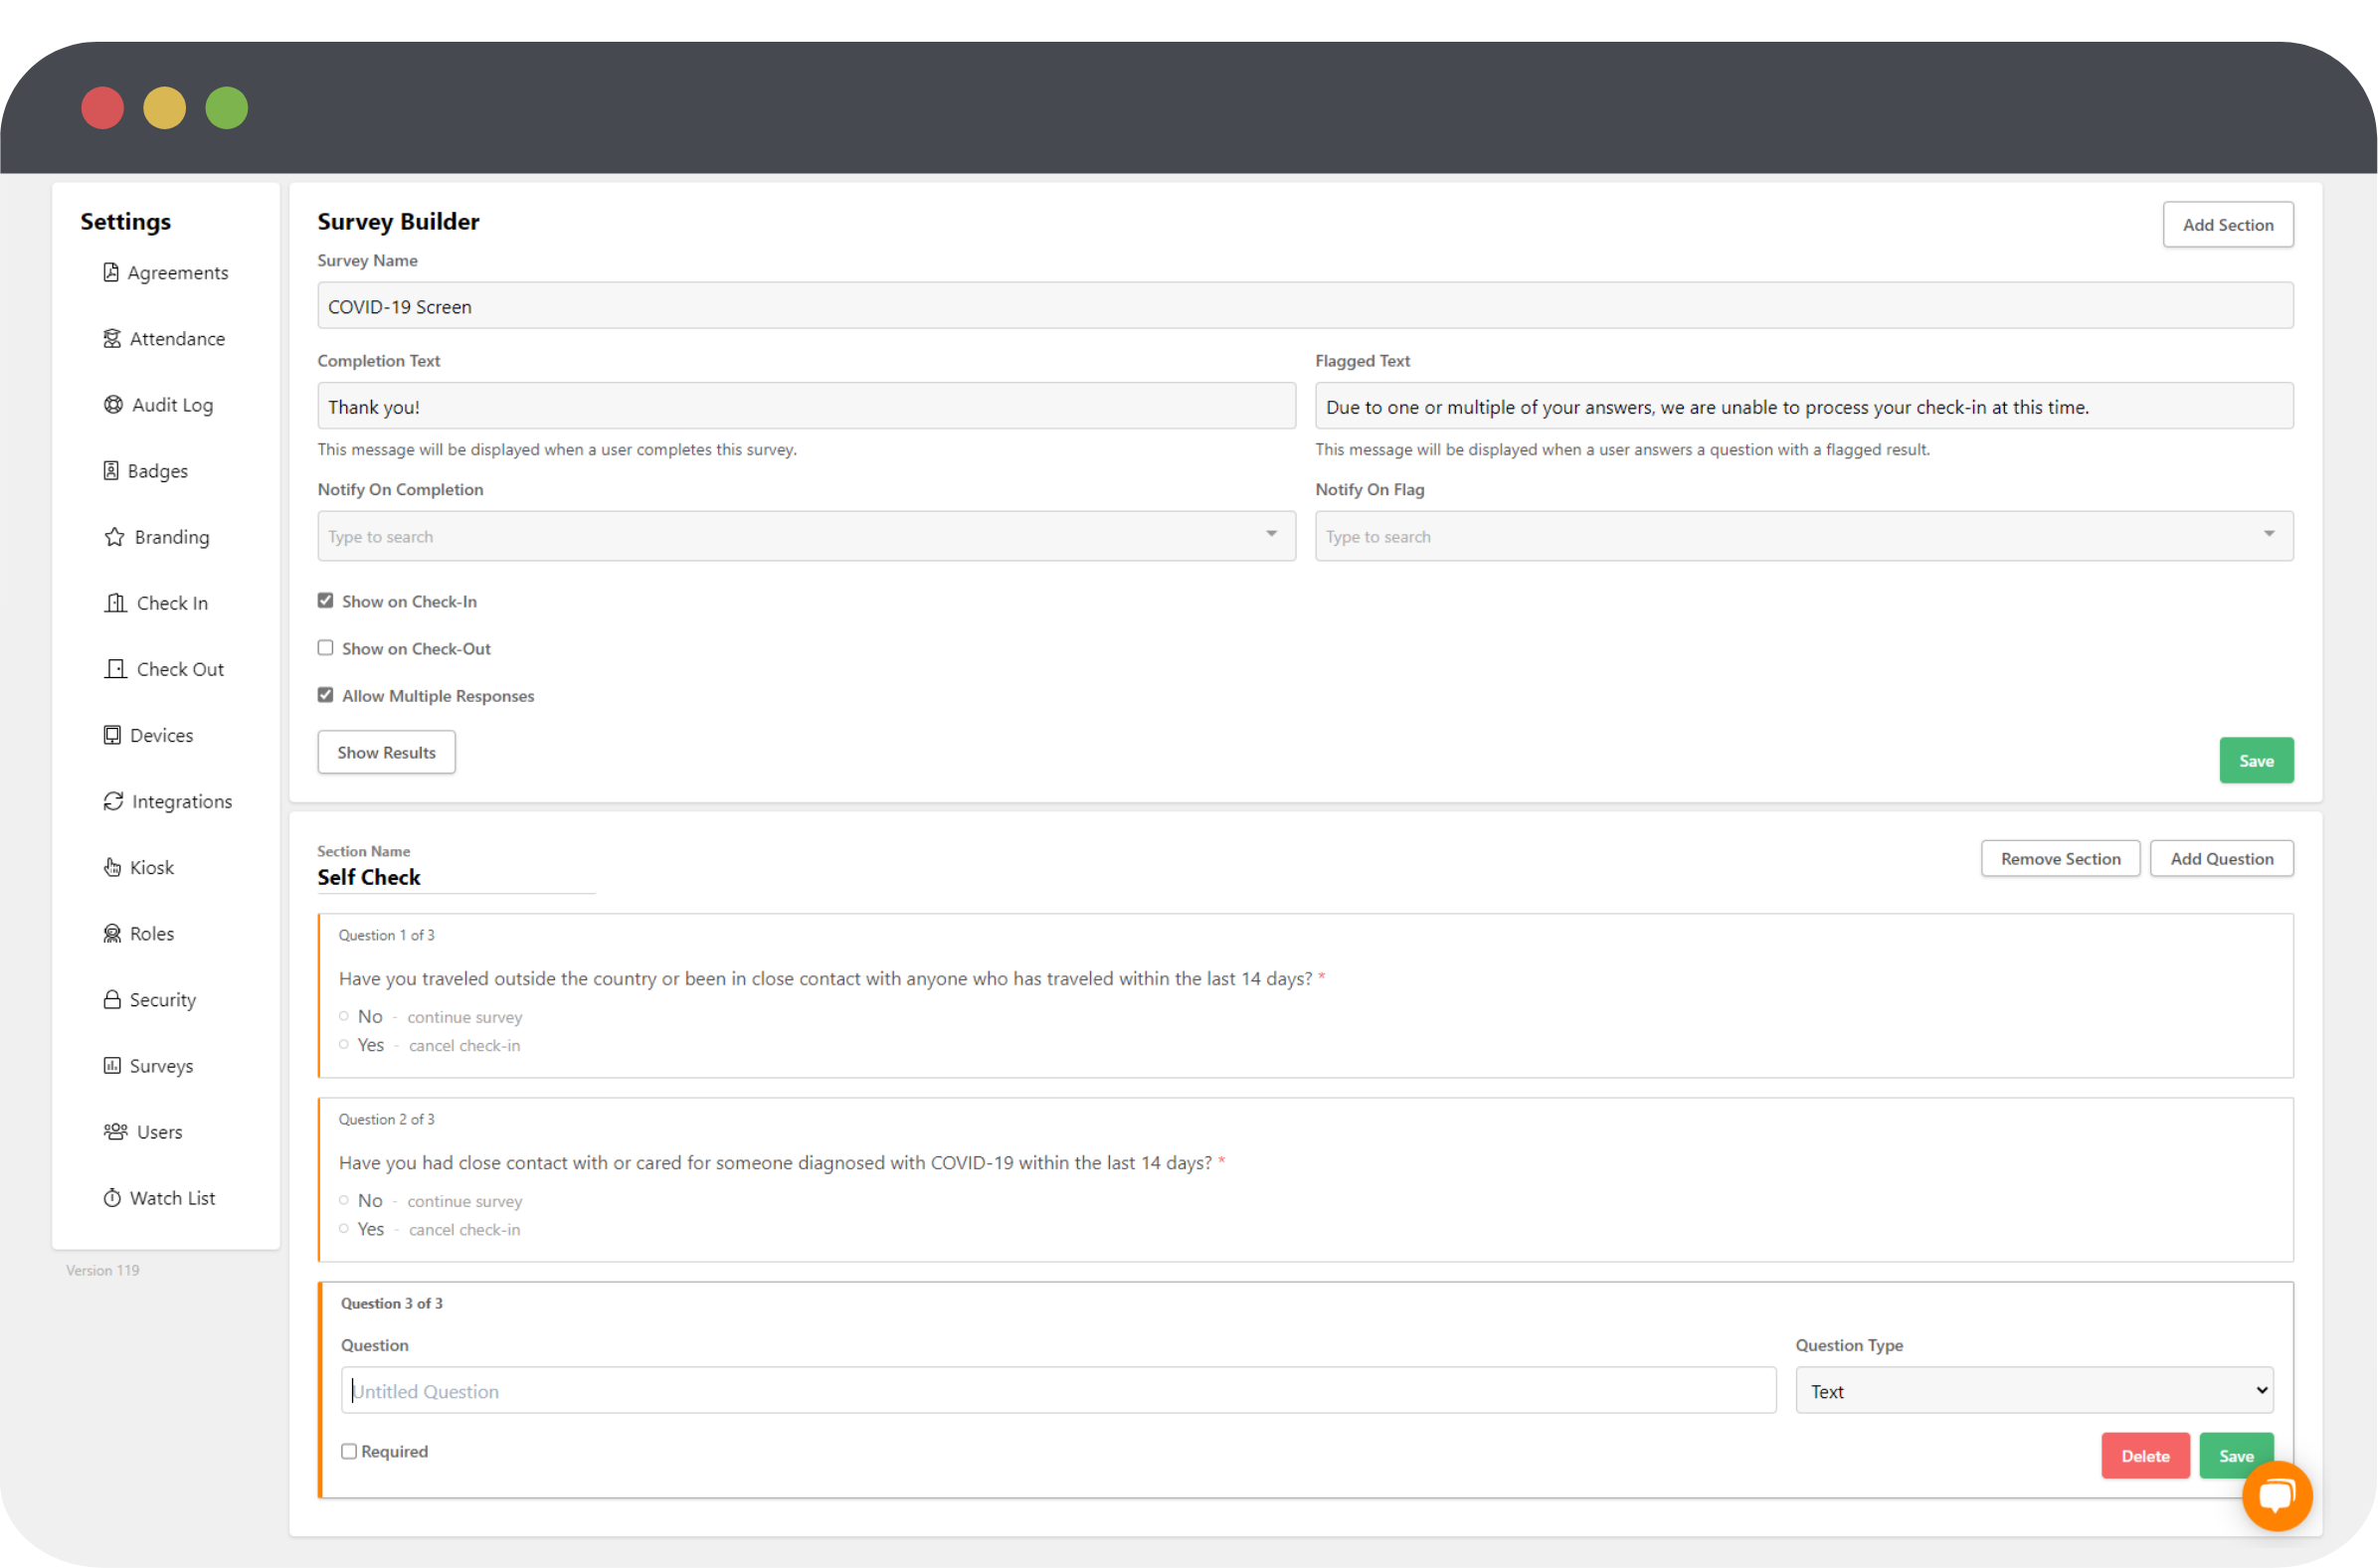2378x1568 pixels.
Task: Enable Show on Check-Out checkbox
Action: tap(323, 647)
